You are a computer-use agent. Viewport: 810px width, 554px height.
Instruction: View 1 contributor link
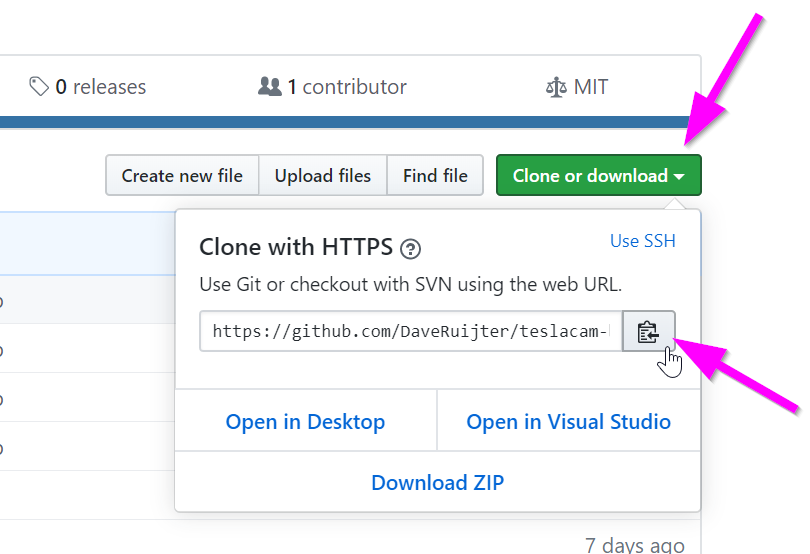point(332,87)
